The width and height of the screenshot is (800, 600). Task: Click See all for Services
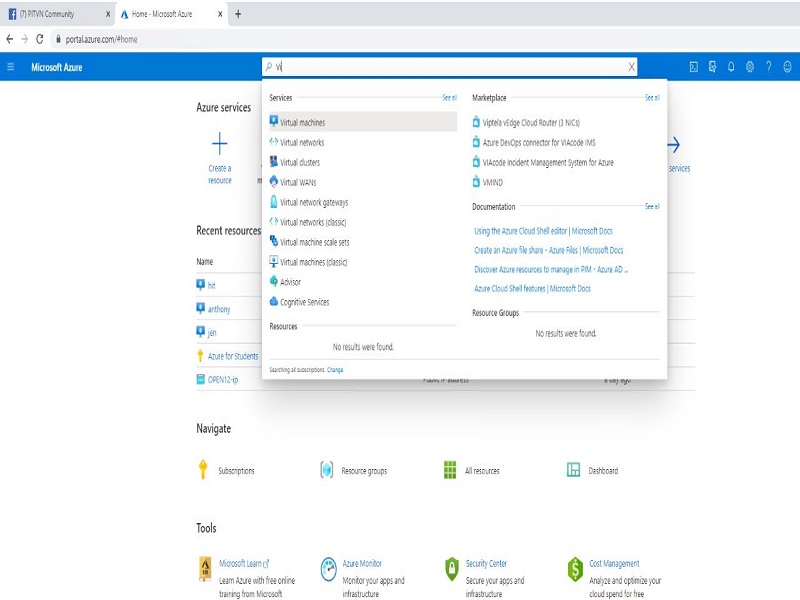449,97
